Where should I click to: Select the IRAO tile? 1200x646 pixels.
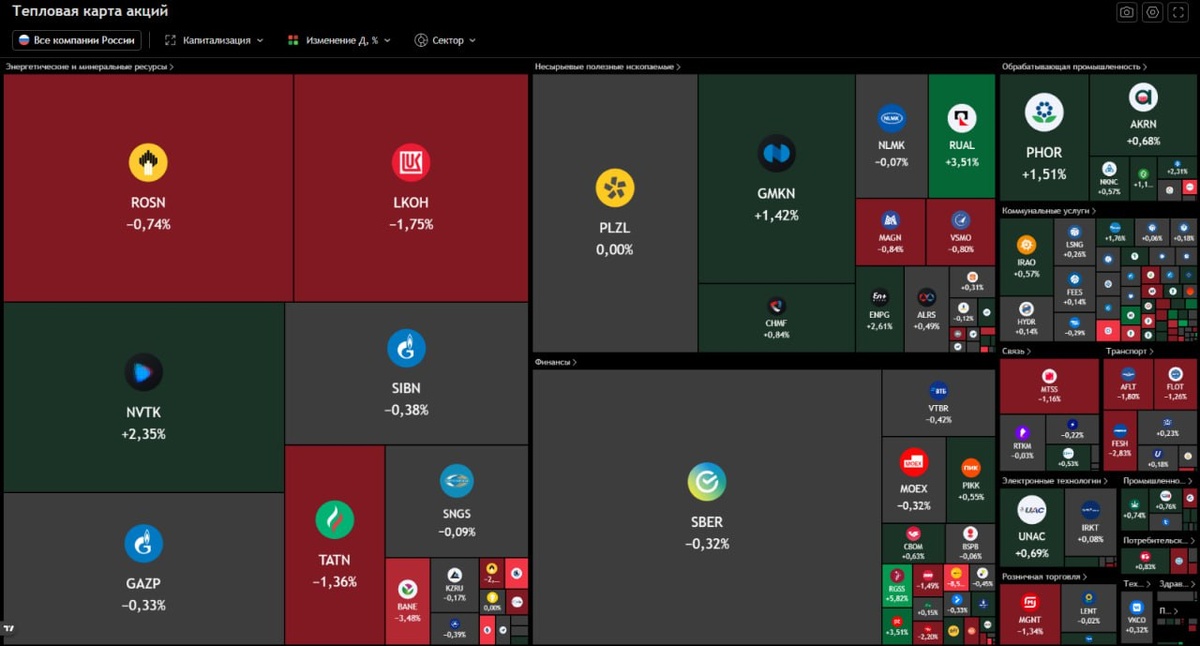click(1026, 257)
